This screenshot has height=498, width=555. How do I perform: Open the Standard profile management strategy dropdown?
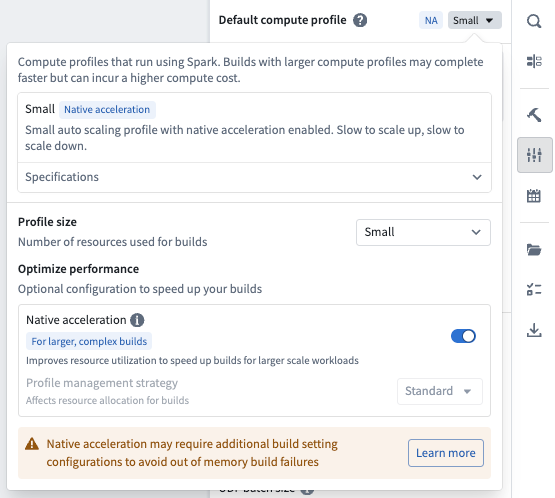[x=440, y=391]
